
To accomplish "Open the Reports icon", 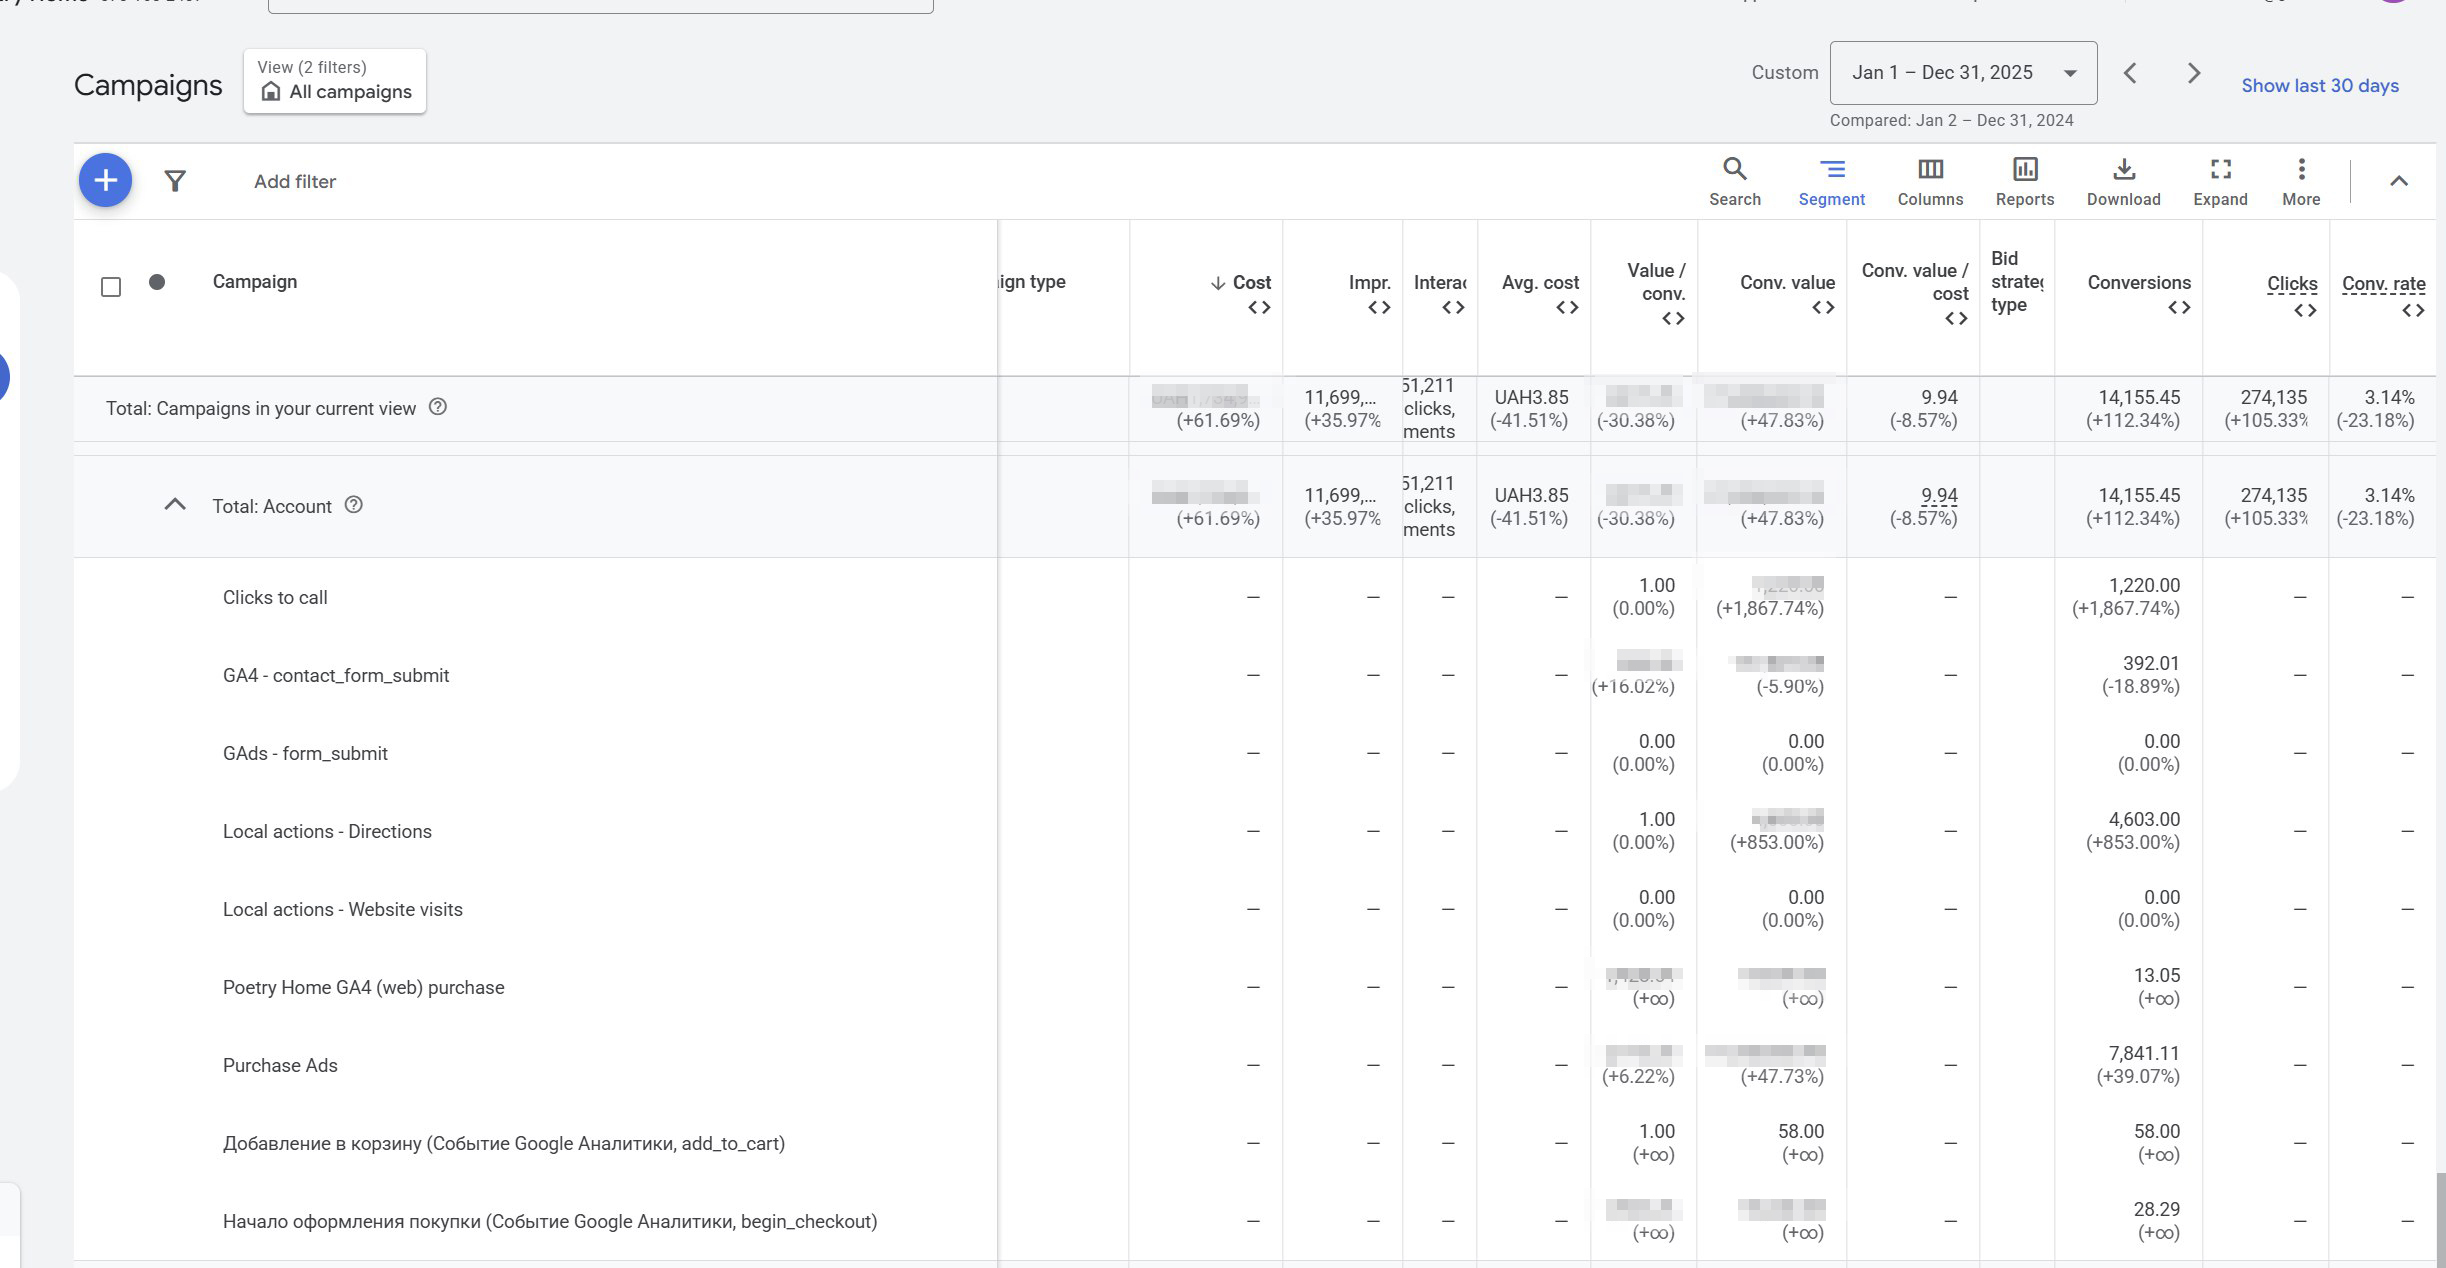I will [2024, 181].
